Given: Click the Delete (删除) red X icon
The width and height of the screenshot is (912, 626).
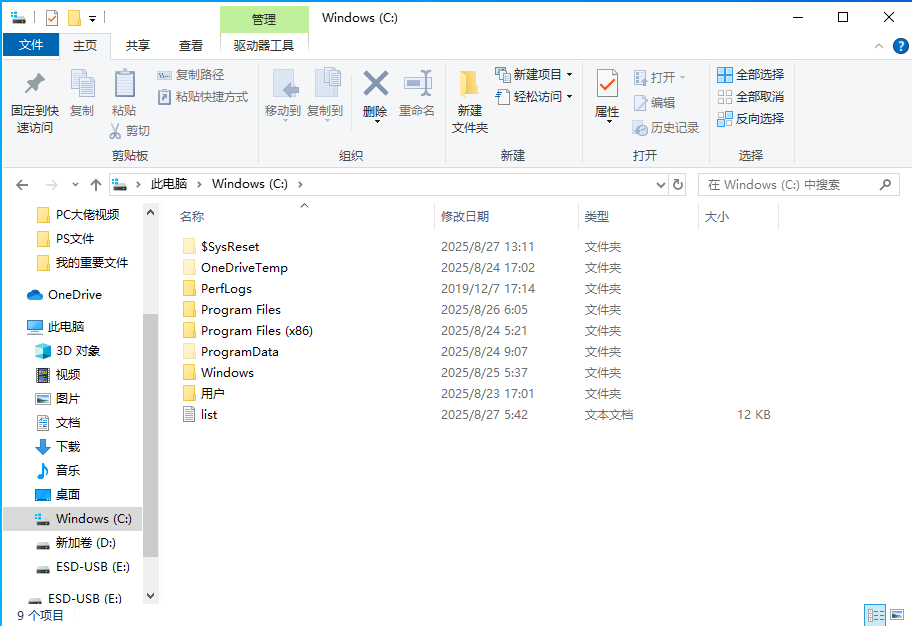Looking at the screenshot, I should pyautogui.click(x=376, y=83).
